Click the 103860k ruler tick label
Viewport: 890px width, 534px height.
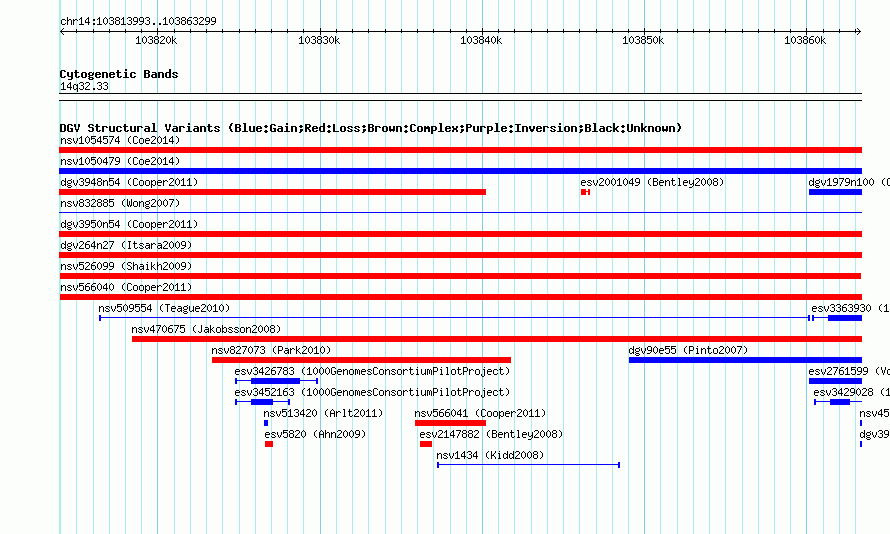click(x=805, y=40)
